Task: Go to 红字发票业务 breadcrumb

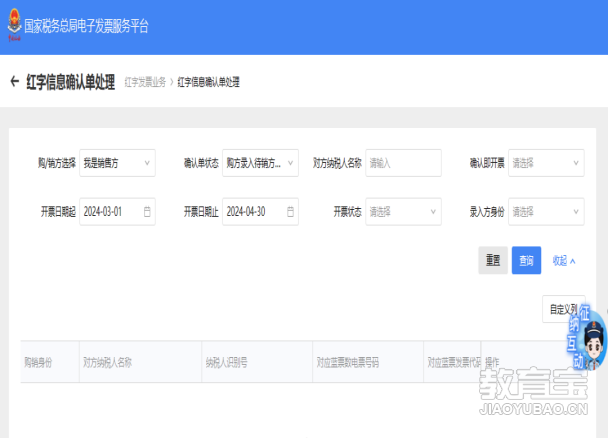Action: tap(145, 82)
